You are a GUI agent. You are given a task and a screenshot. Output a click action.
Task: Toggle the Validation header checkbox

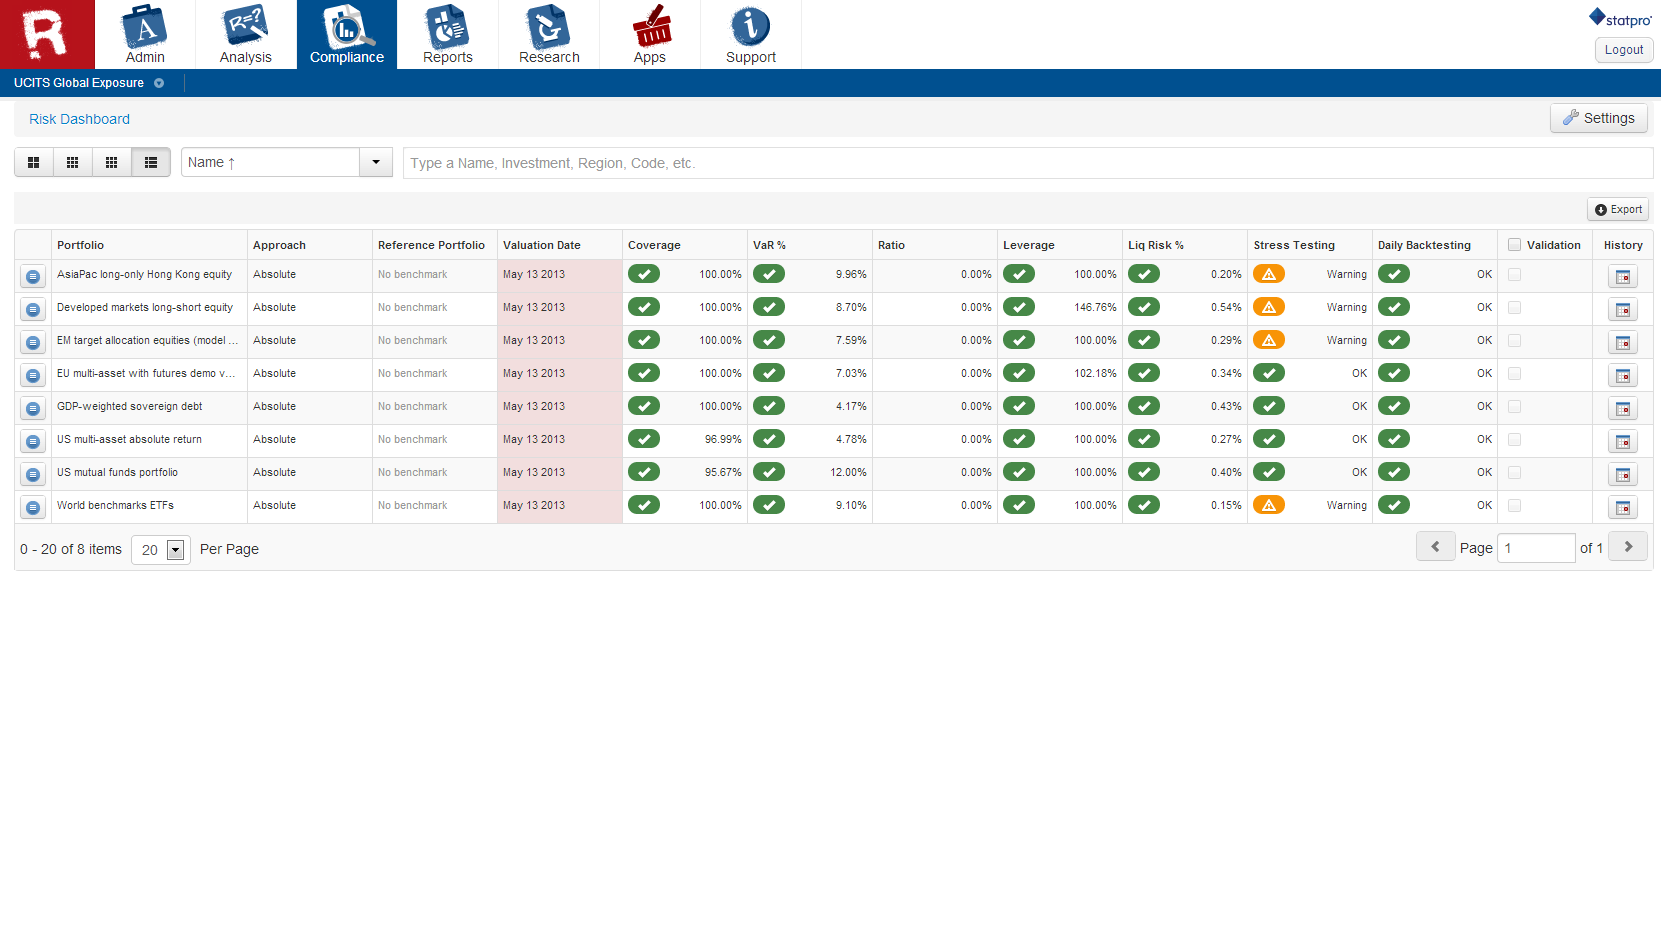coord(1514,245)
